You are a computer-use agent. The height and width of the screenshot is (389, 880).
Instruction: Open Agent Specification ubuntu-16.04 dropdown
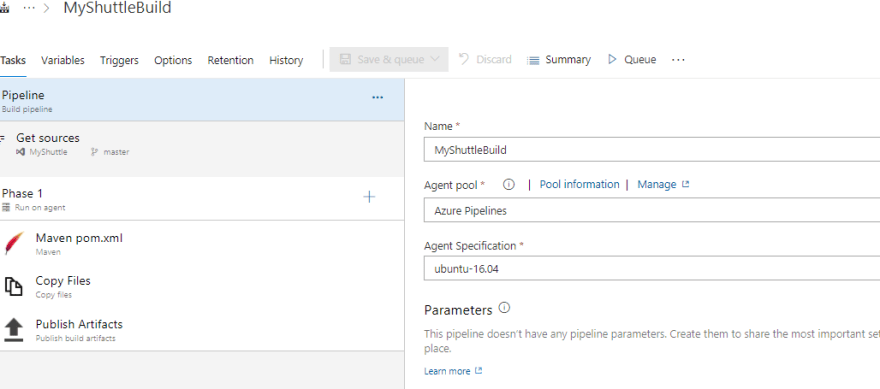pyautogui.click(x=652, y=268)
